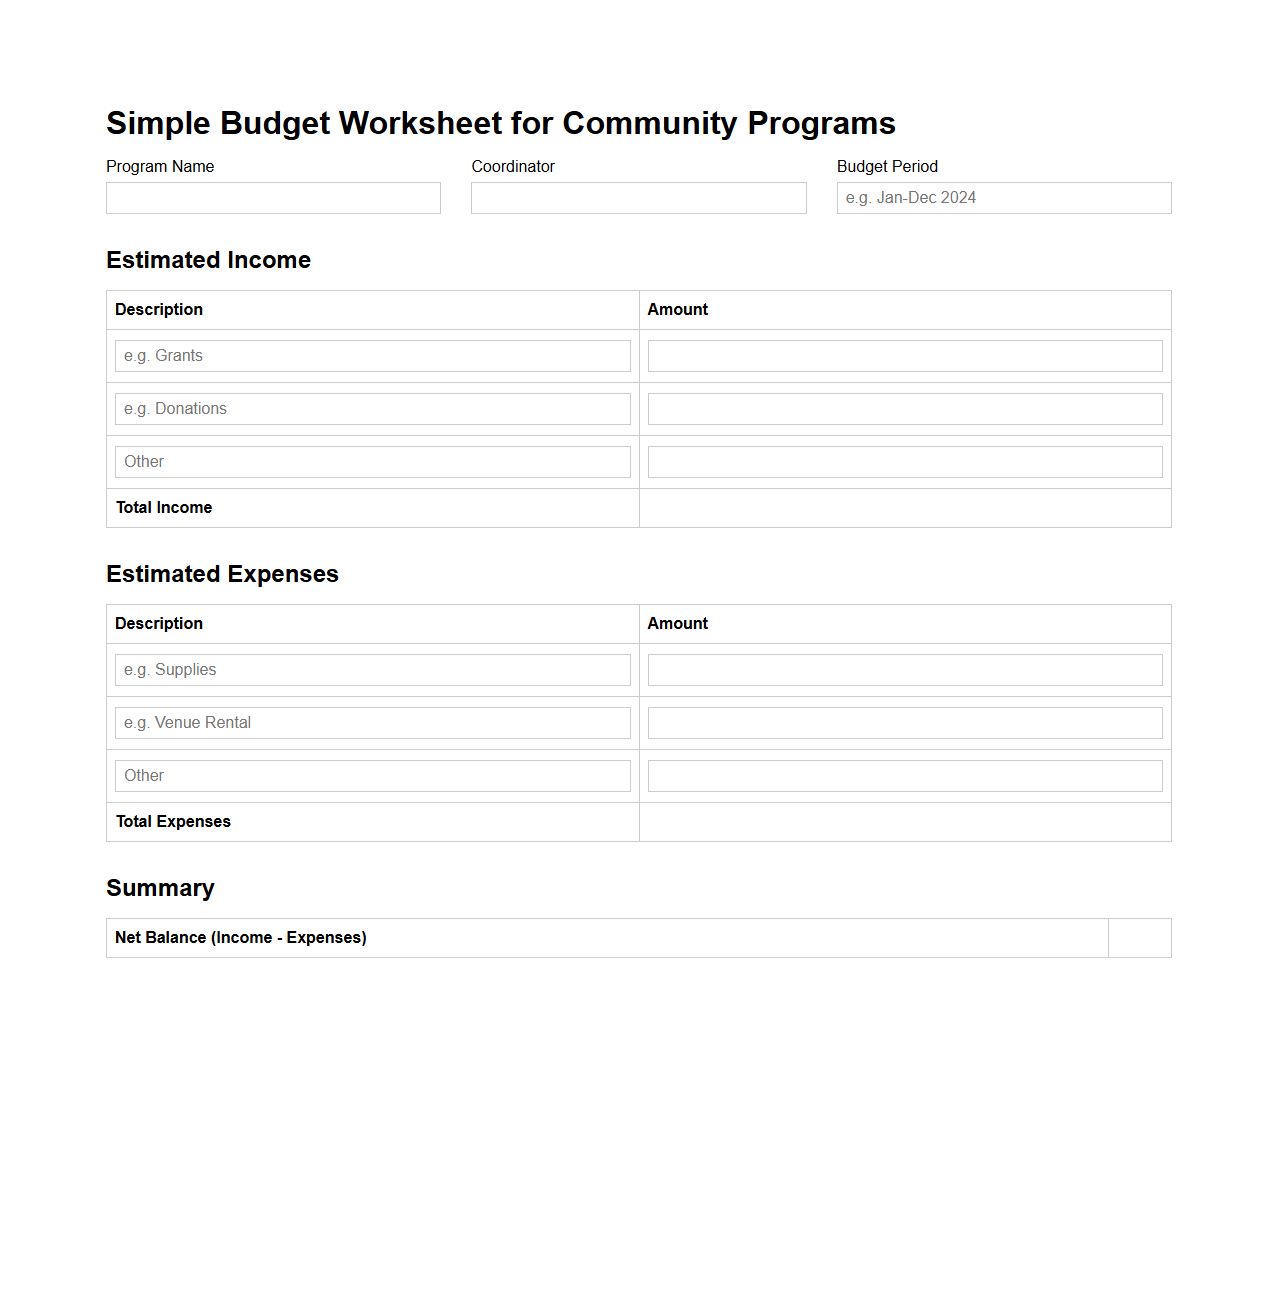
Task: Click the Summary heading
Action: (x=160, y=888)
